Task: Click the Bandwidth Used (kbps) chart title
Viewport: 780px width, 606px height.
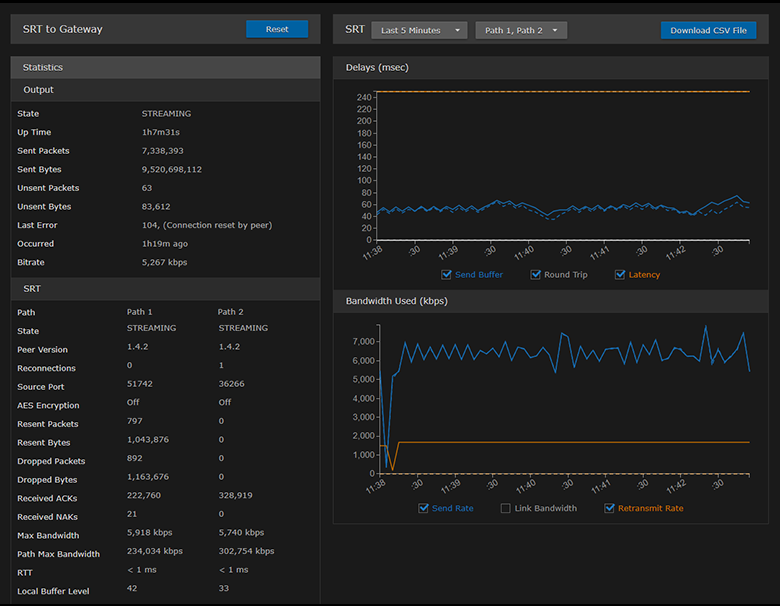Action: point(396,300)
